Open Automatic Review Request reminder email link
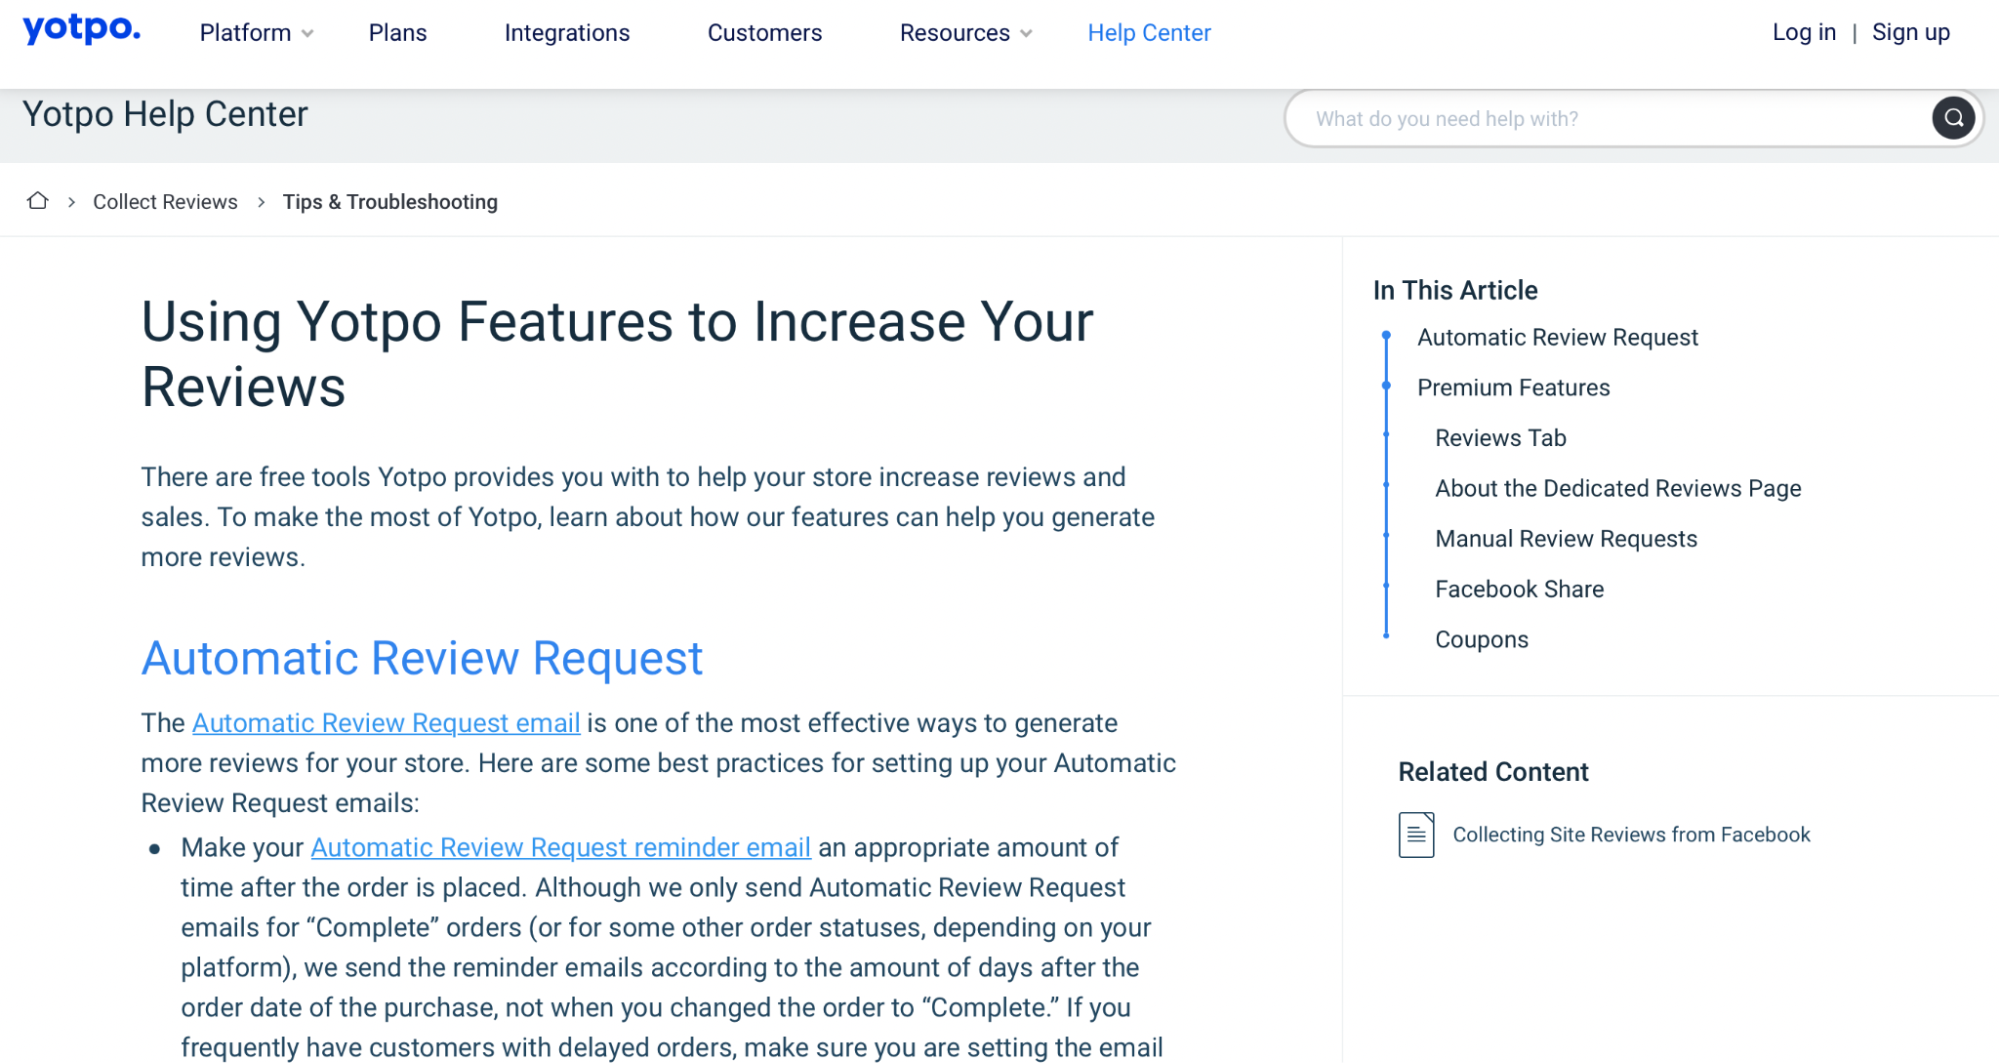 (560, 847)
